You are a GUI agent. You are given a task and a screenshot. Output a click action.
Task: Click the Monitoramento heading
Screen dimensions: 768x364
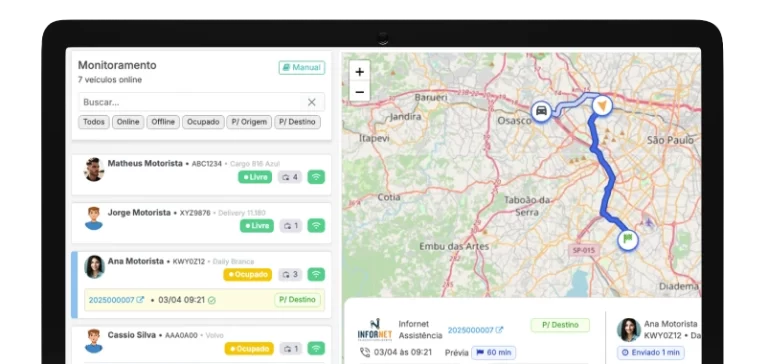117,65
